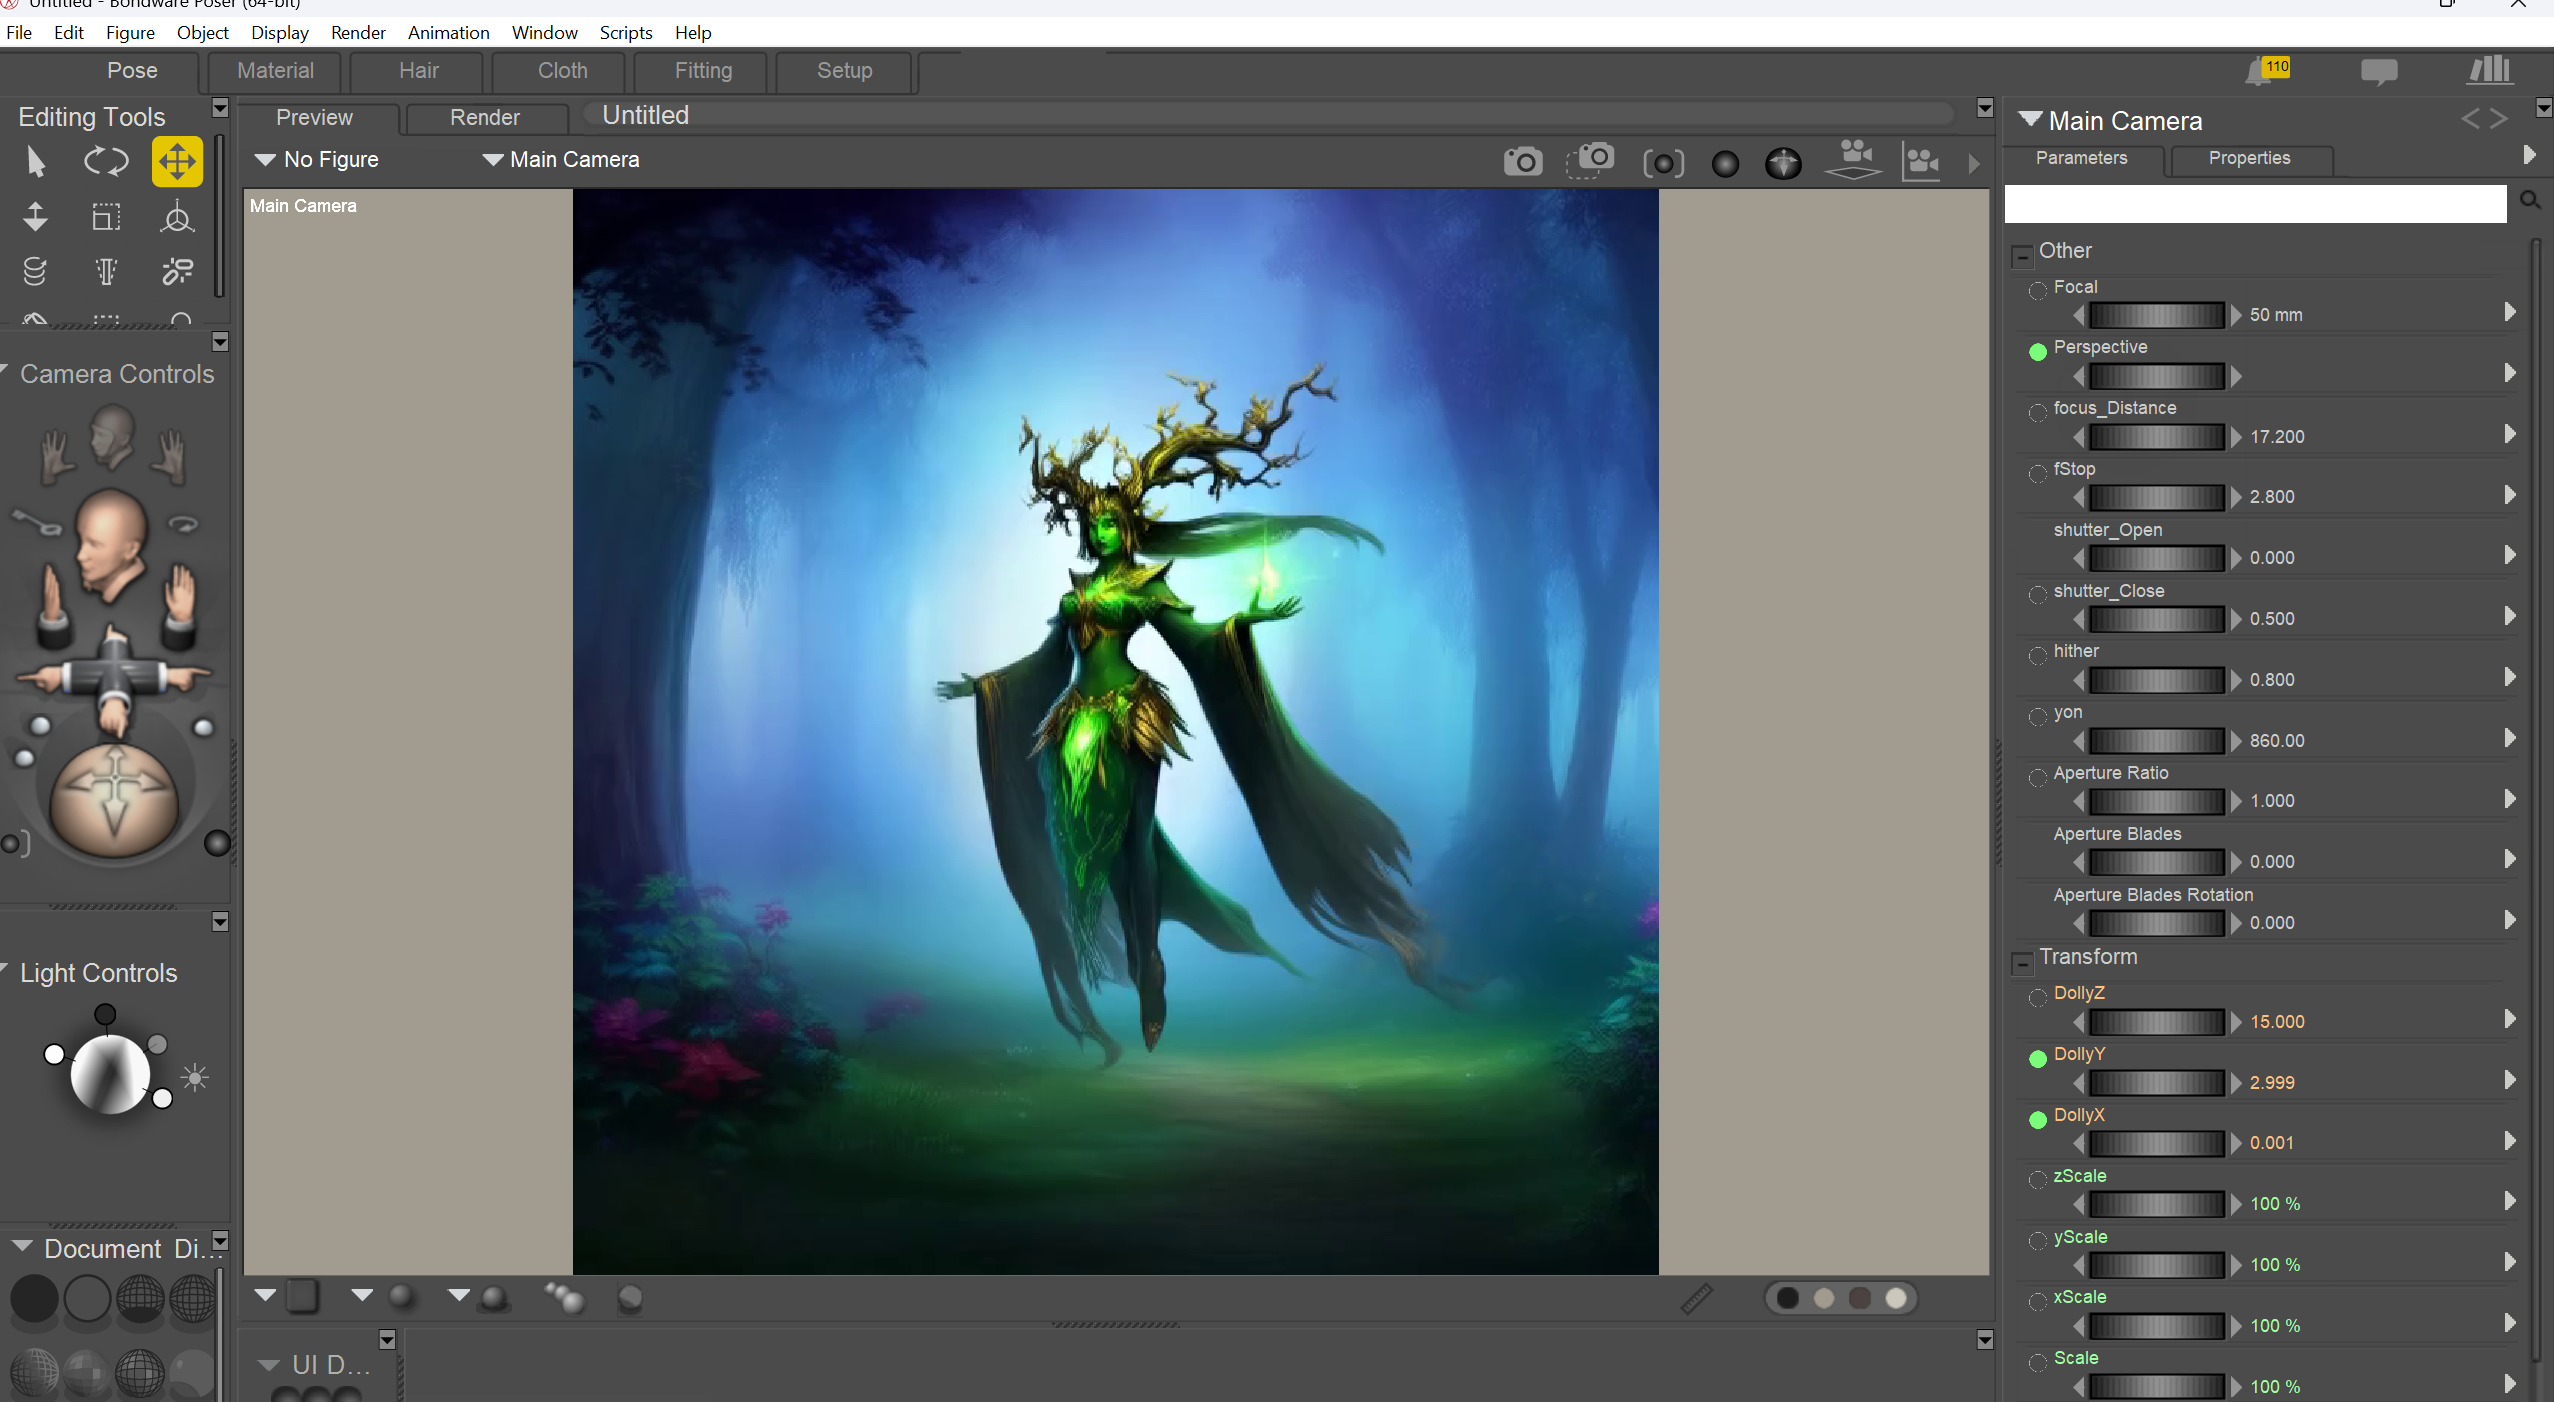The width and height of the screenshot is (2554, 1402).
Task: Click the render camera icon in preview toolbar
Action: pyautogui.click(x=1522, y=161)
